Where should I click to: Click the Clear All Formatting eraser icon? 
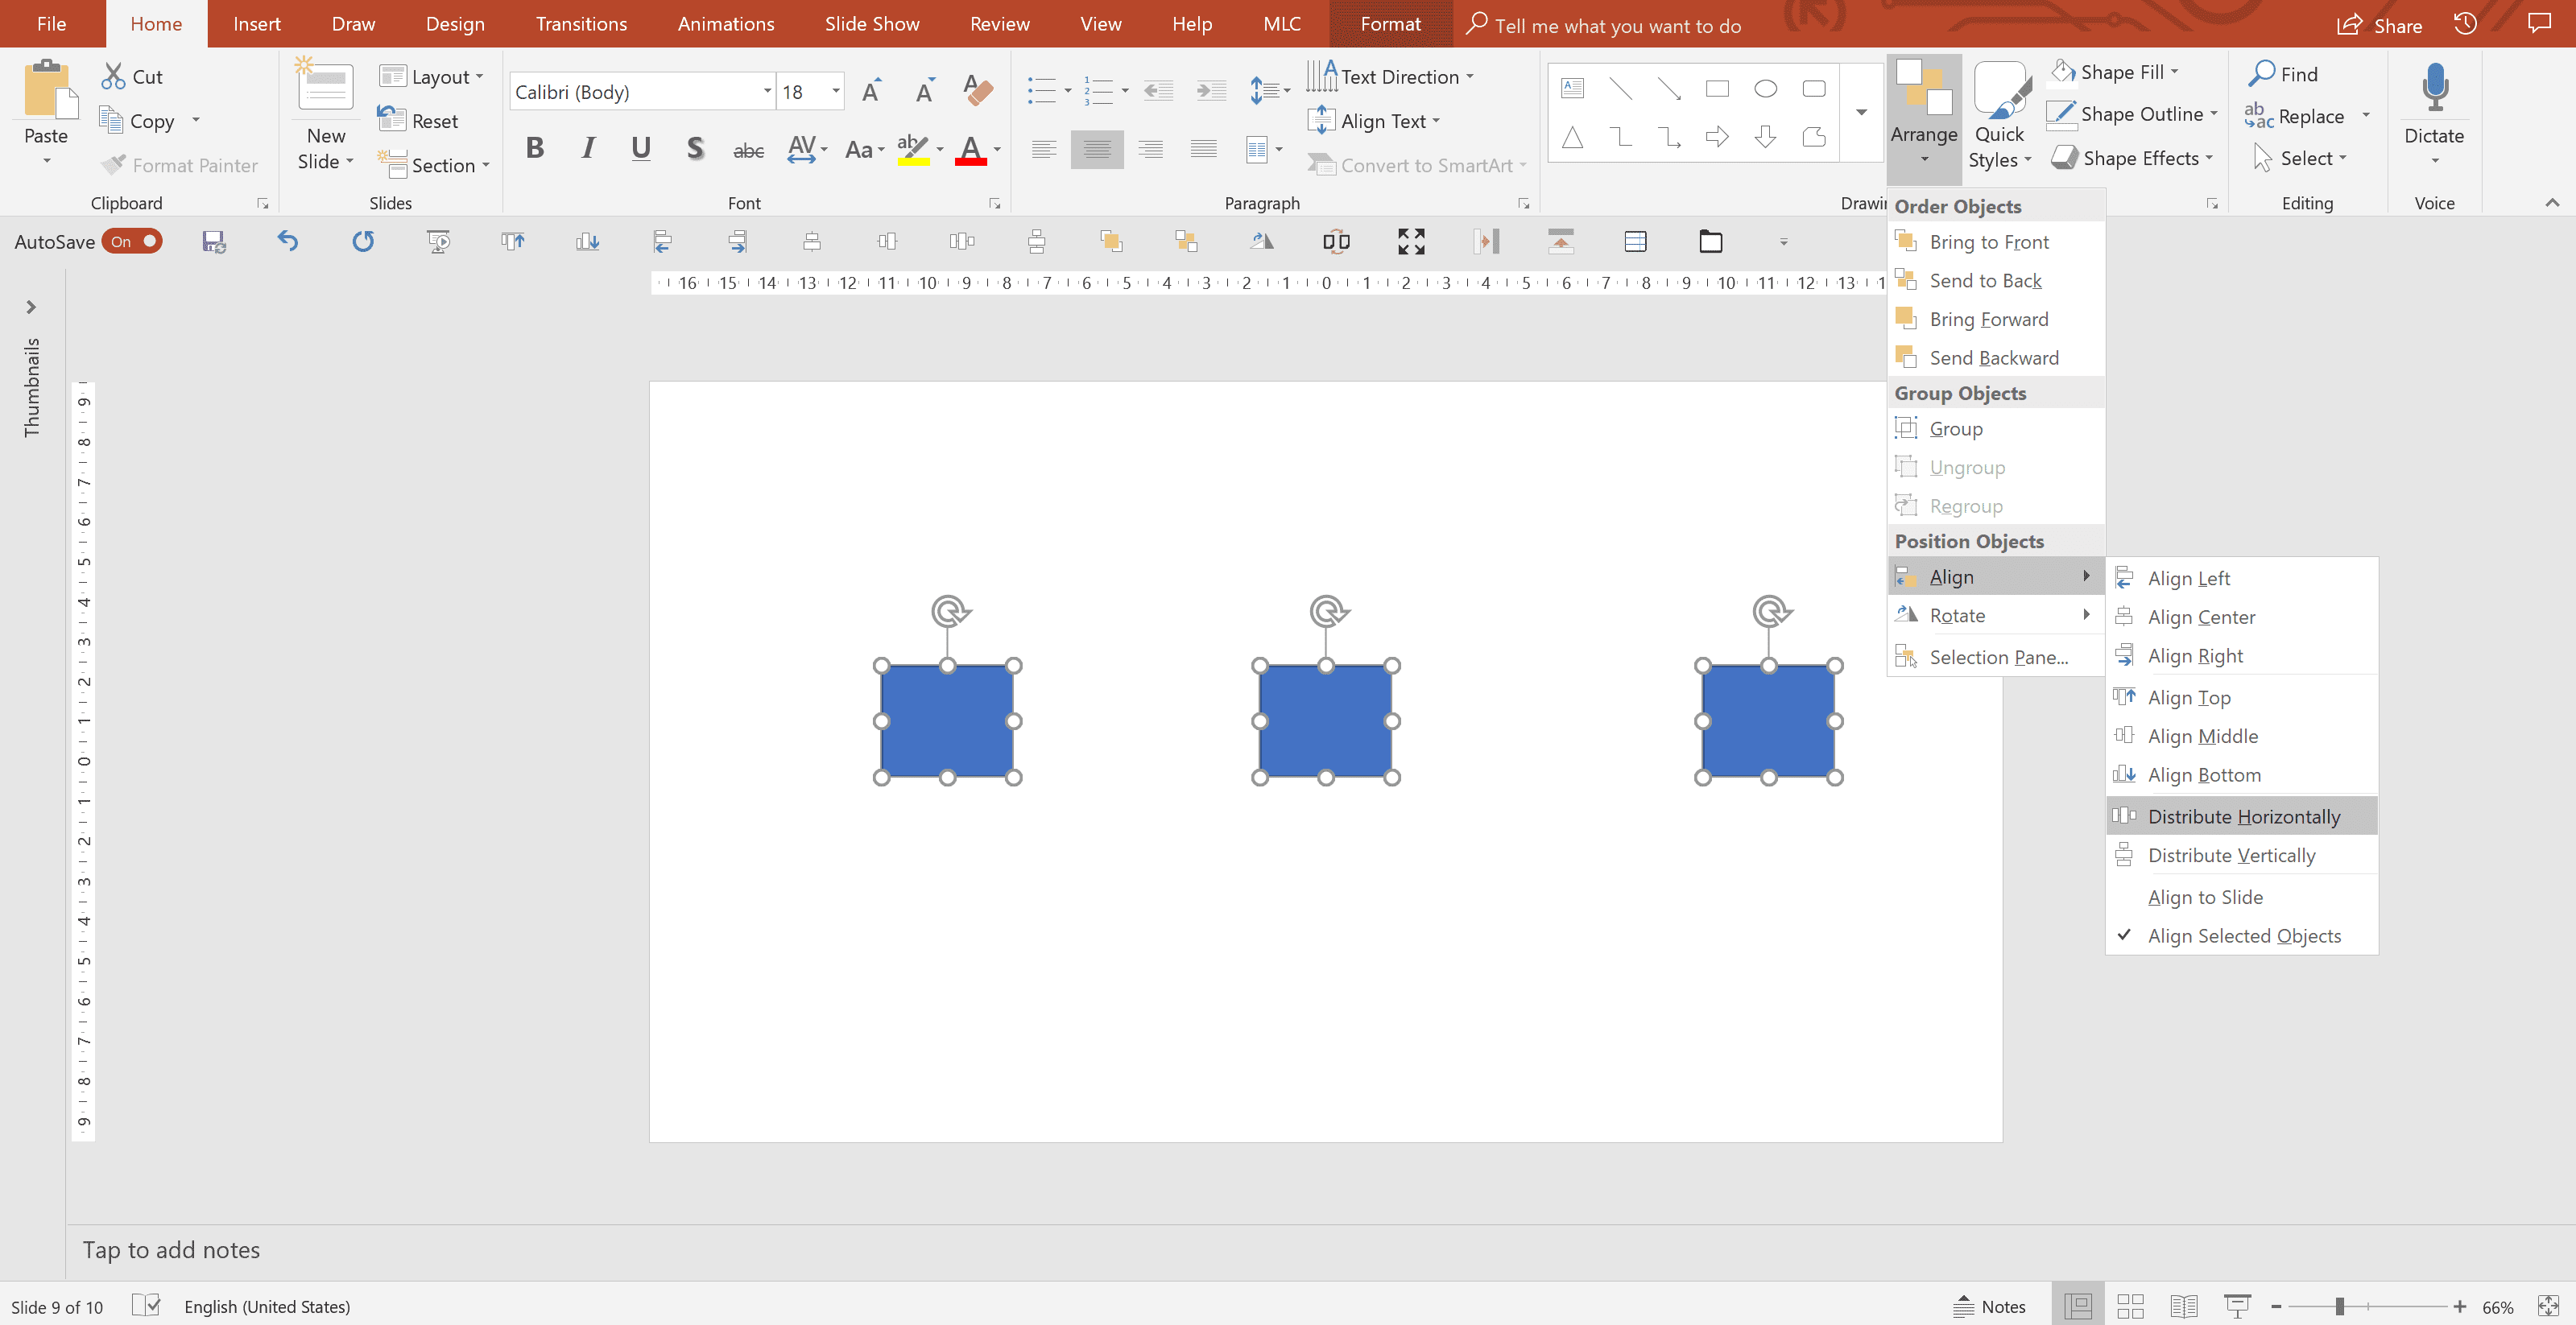pos(977,91)
